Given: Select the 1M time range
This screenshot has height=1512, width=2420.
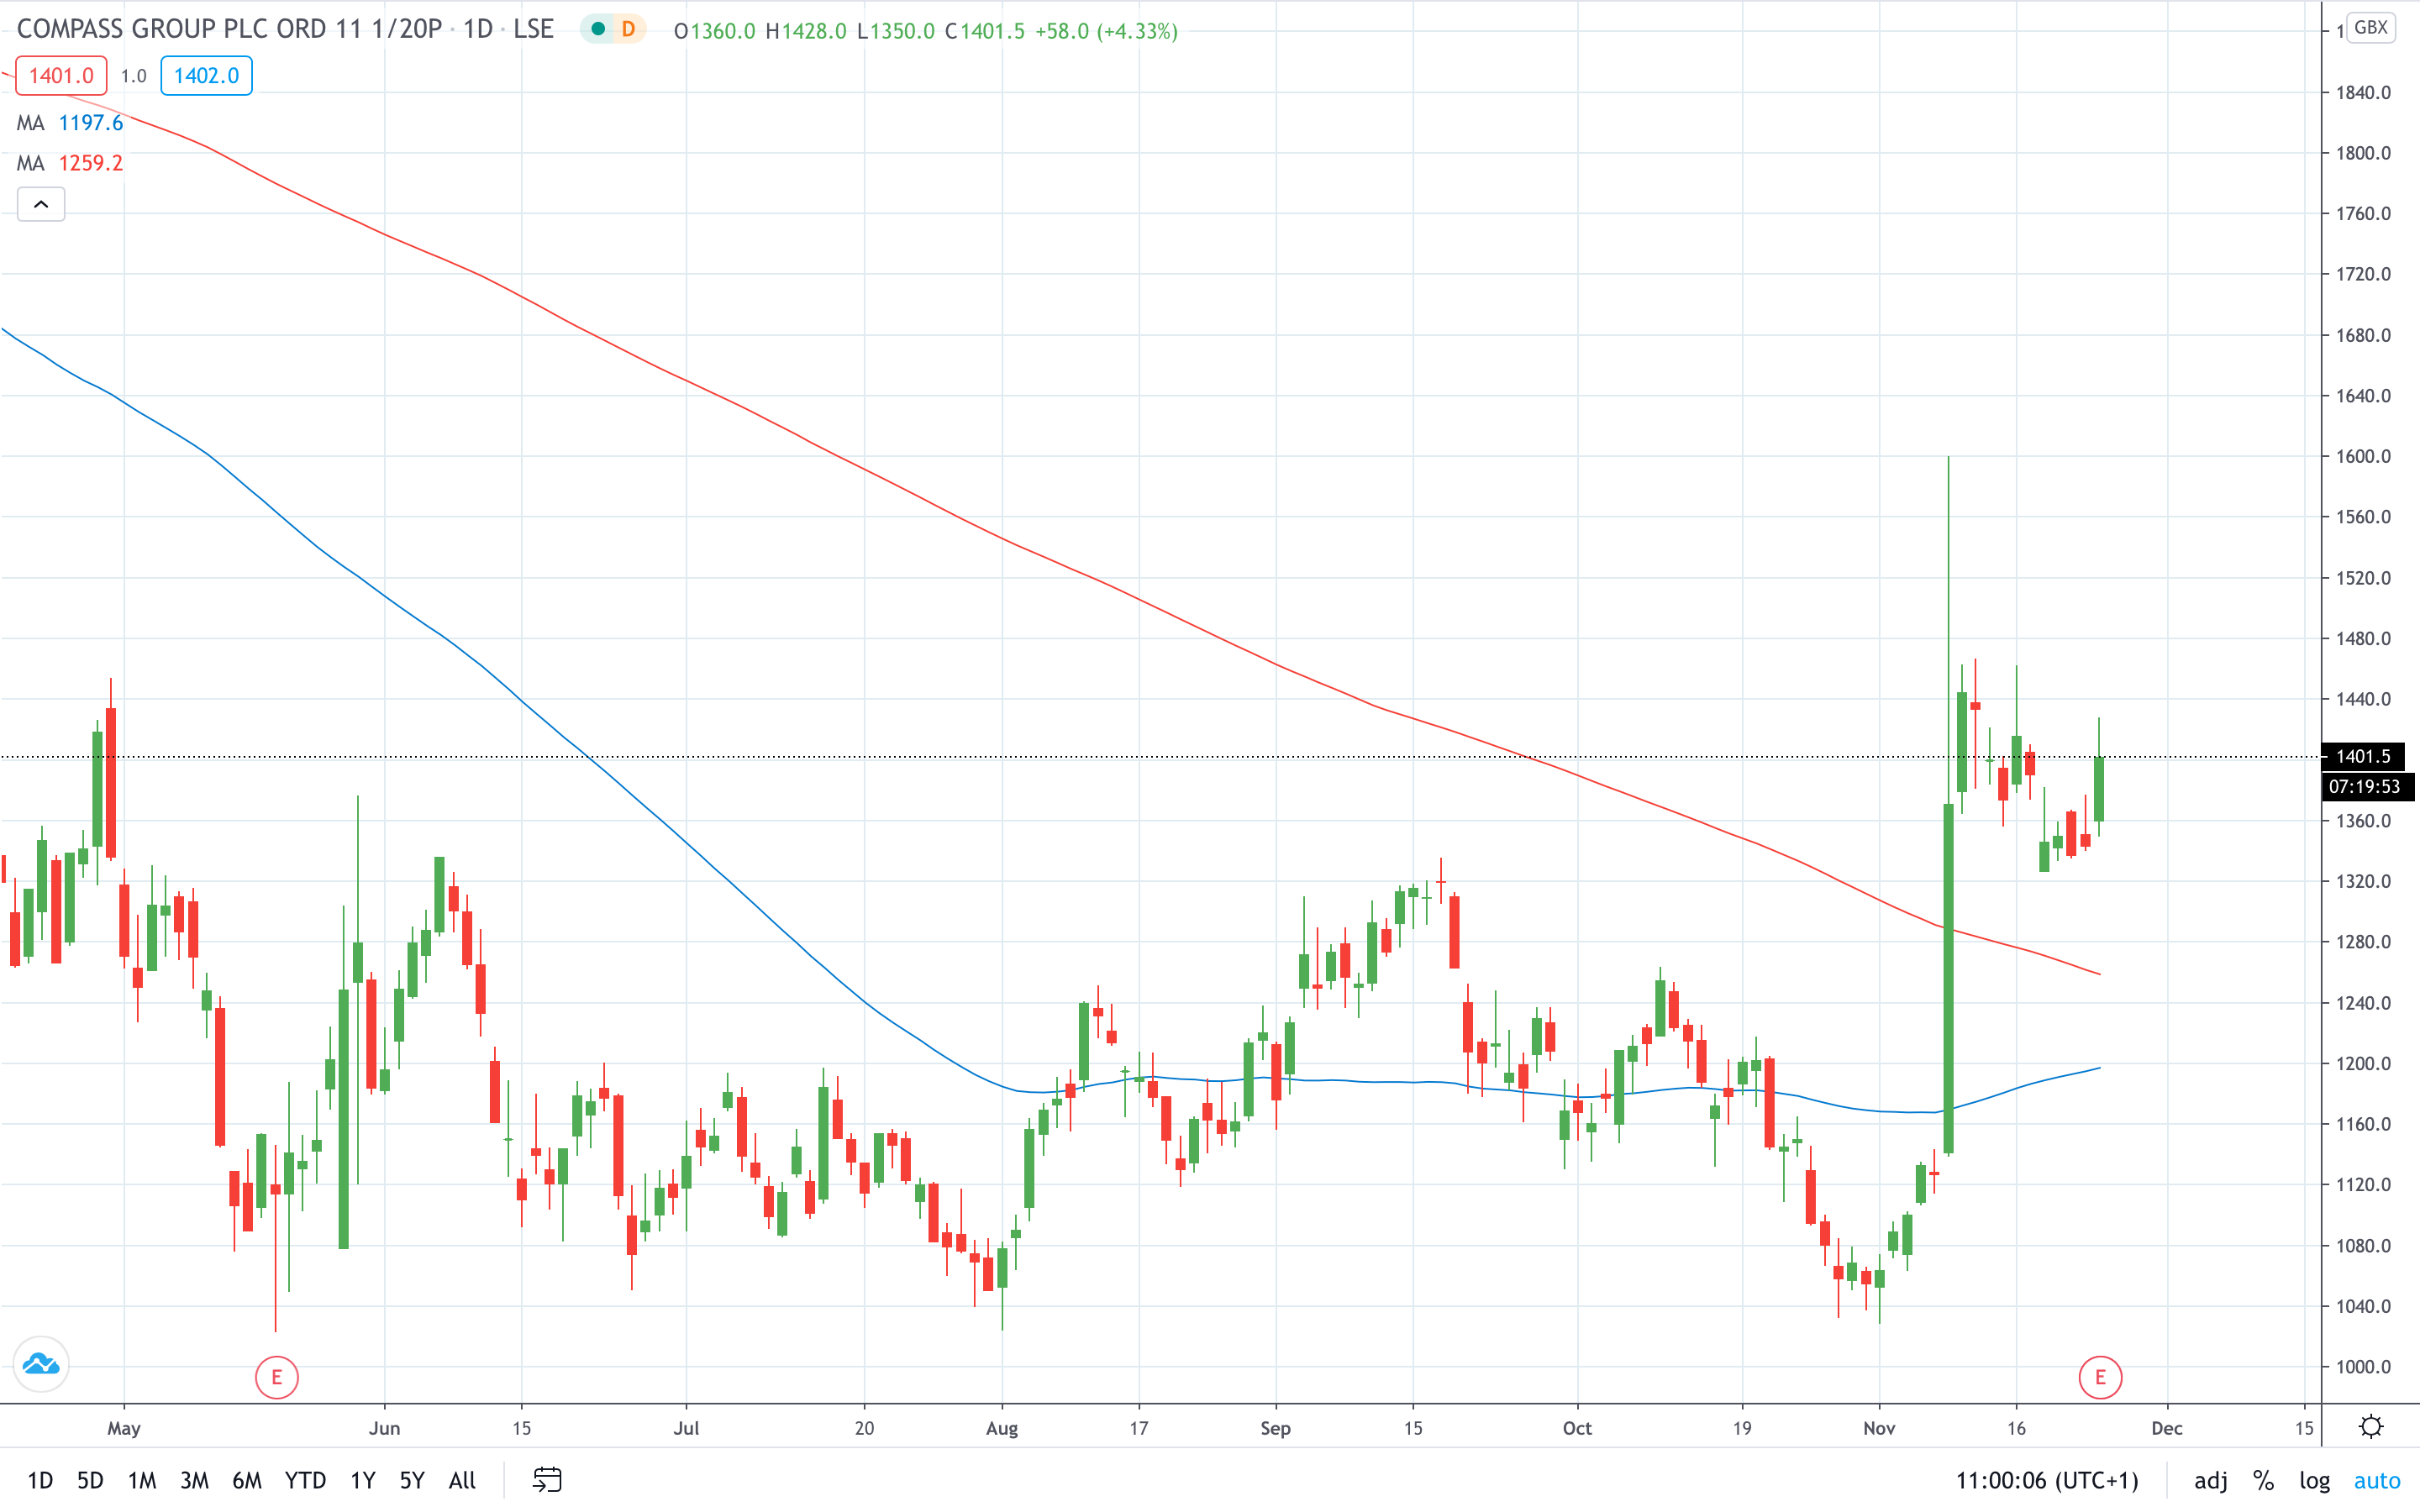Looking at the screenshot, I should 142,1480.
